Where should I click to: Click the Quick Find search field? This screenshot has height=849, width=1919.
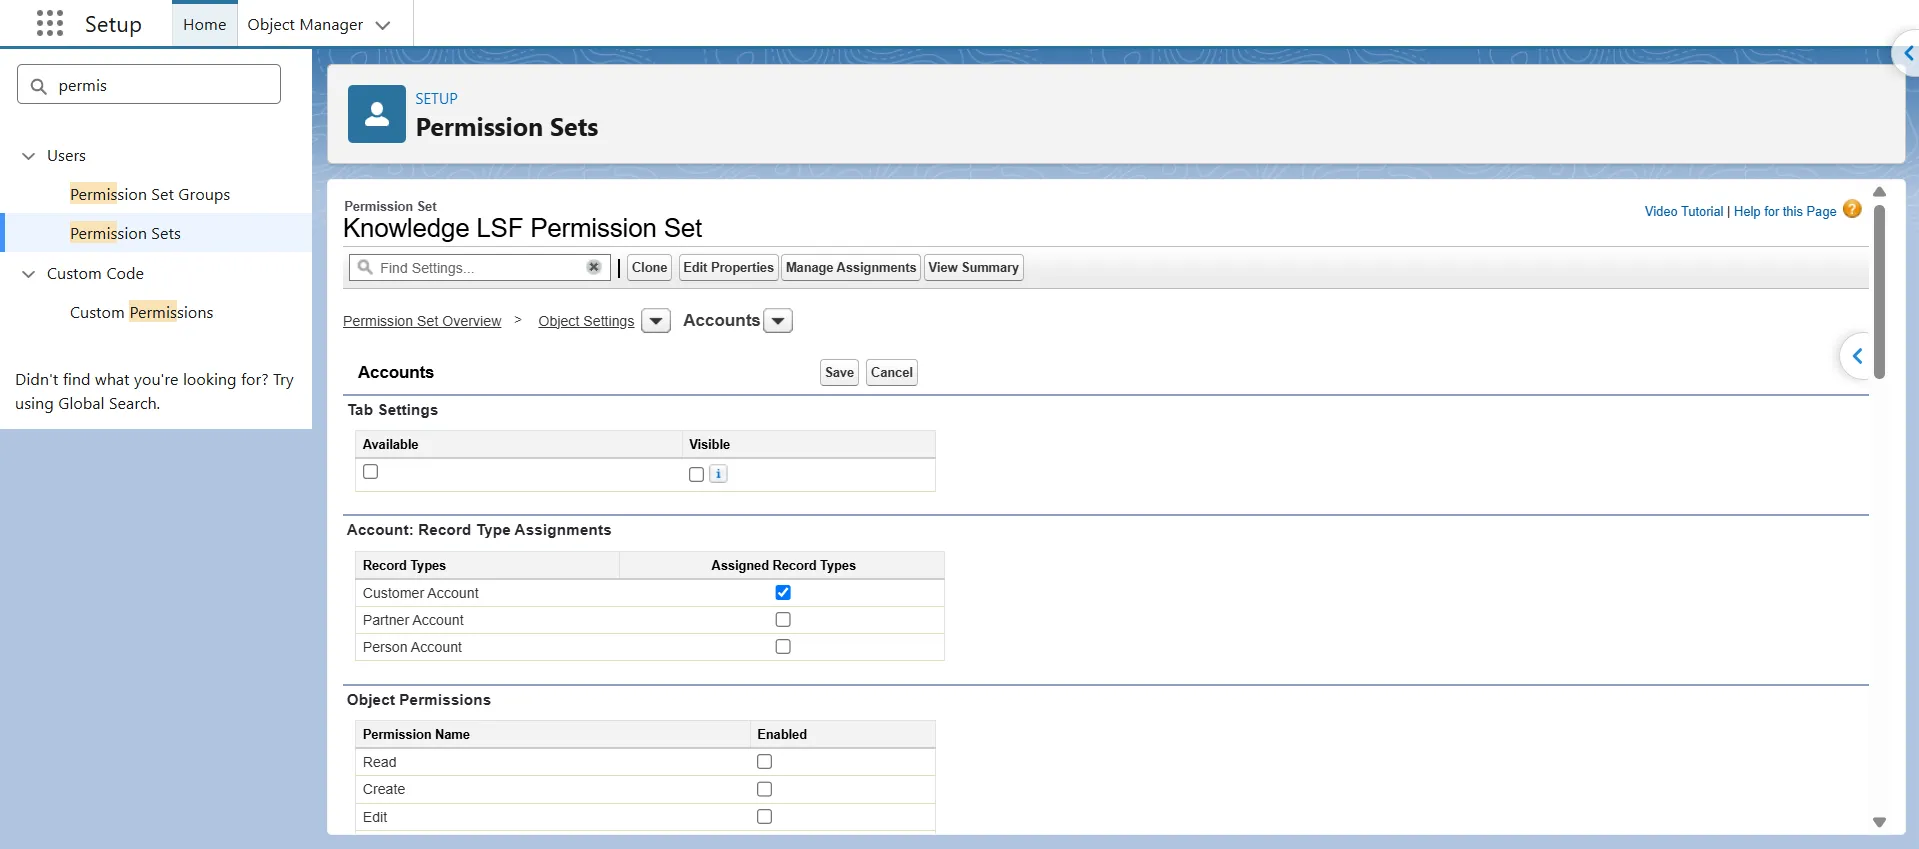[149, 84]
